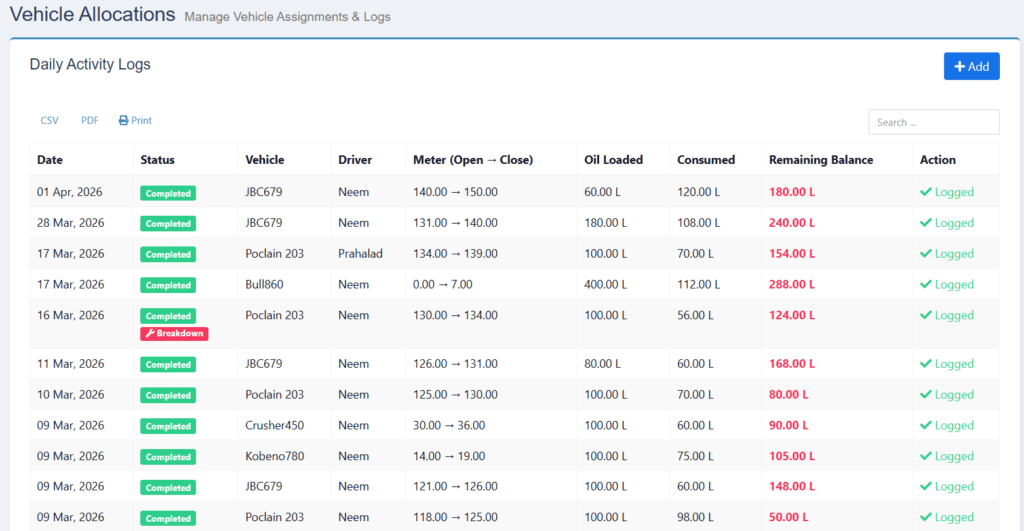
Task: Click Logged checkmark for 28 Mar, 2026
Action: [x=947, y=223]
